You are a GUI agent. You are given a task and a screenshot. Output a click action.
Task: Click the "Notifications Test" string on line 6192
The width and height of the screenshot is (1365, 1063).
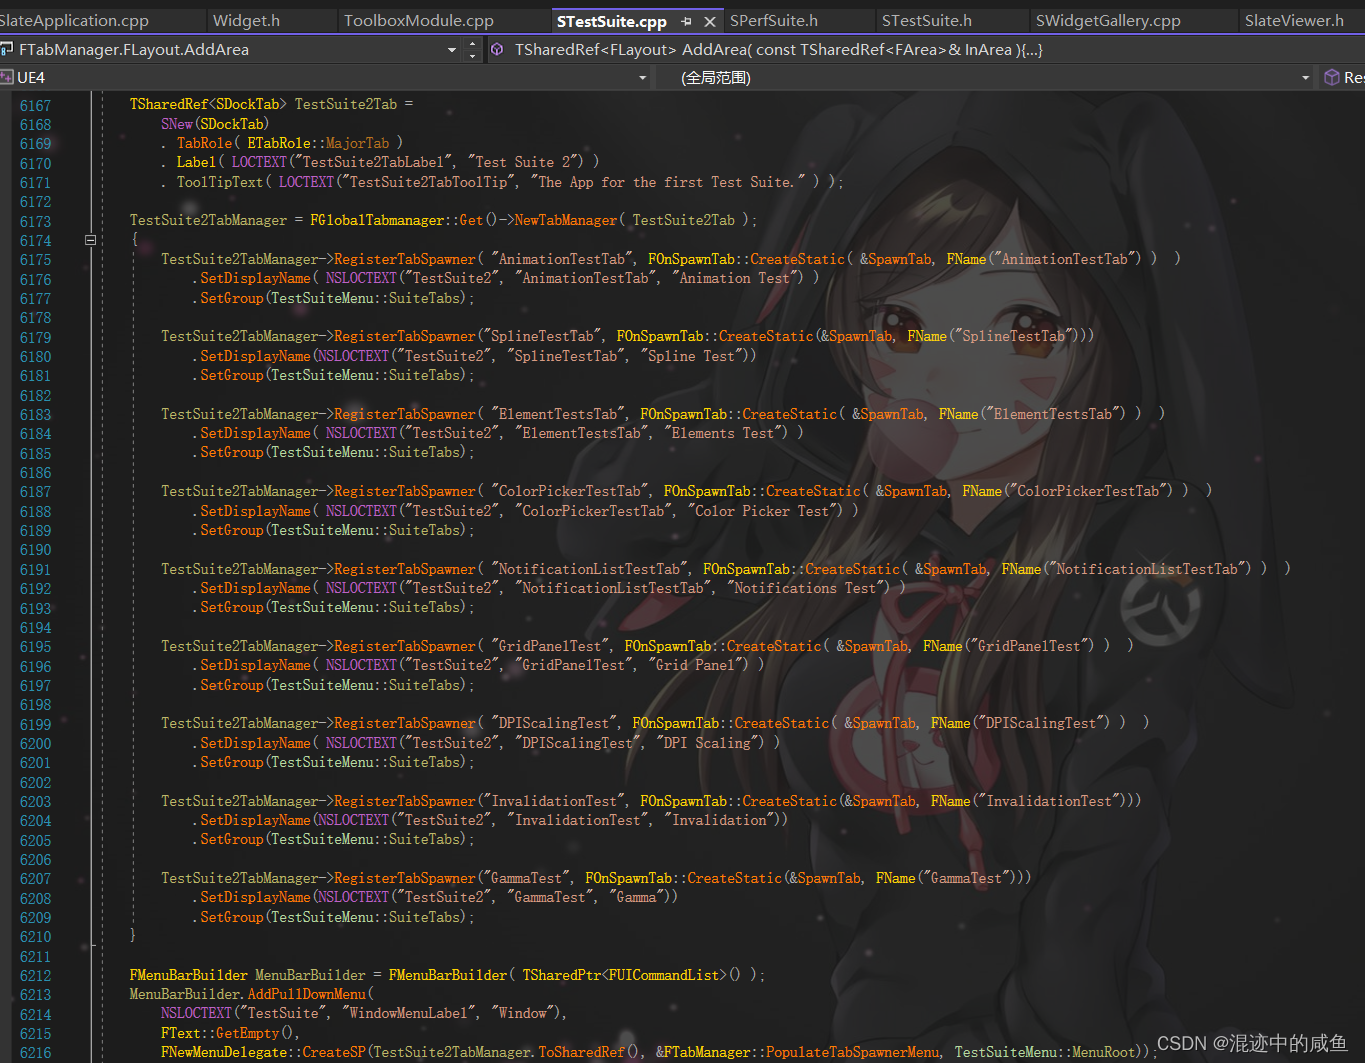(x=808, y=588)
